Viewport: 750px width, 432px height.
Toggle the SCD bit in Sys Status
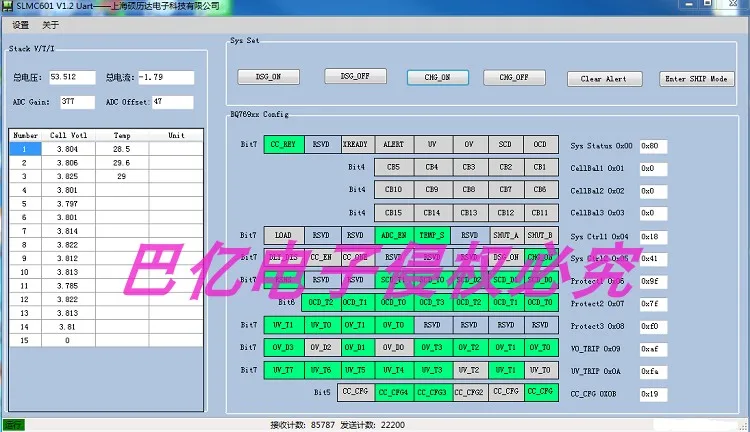click(x=506, y=144)
